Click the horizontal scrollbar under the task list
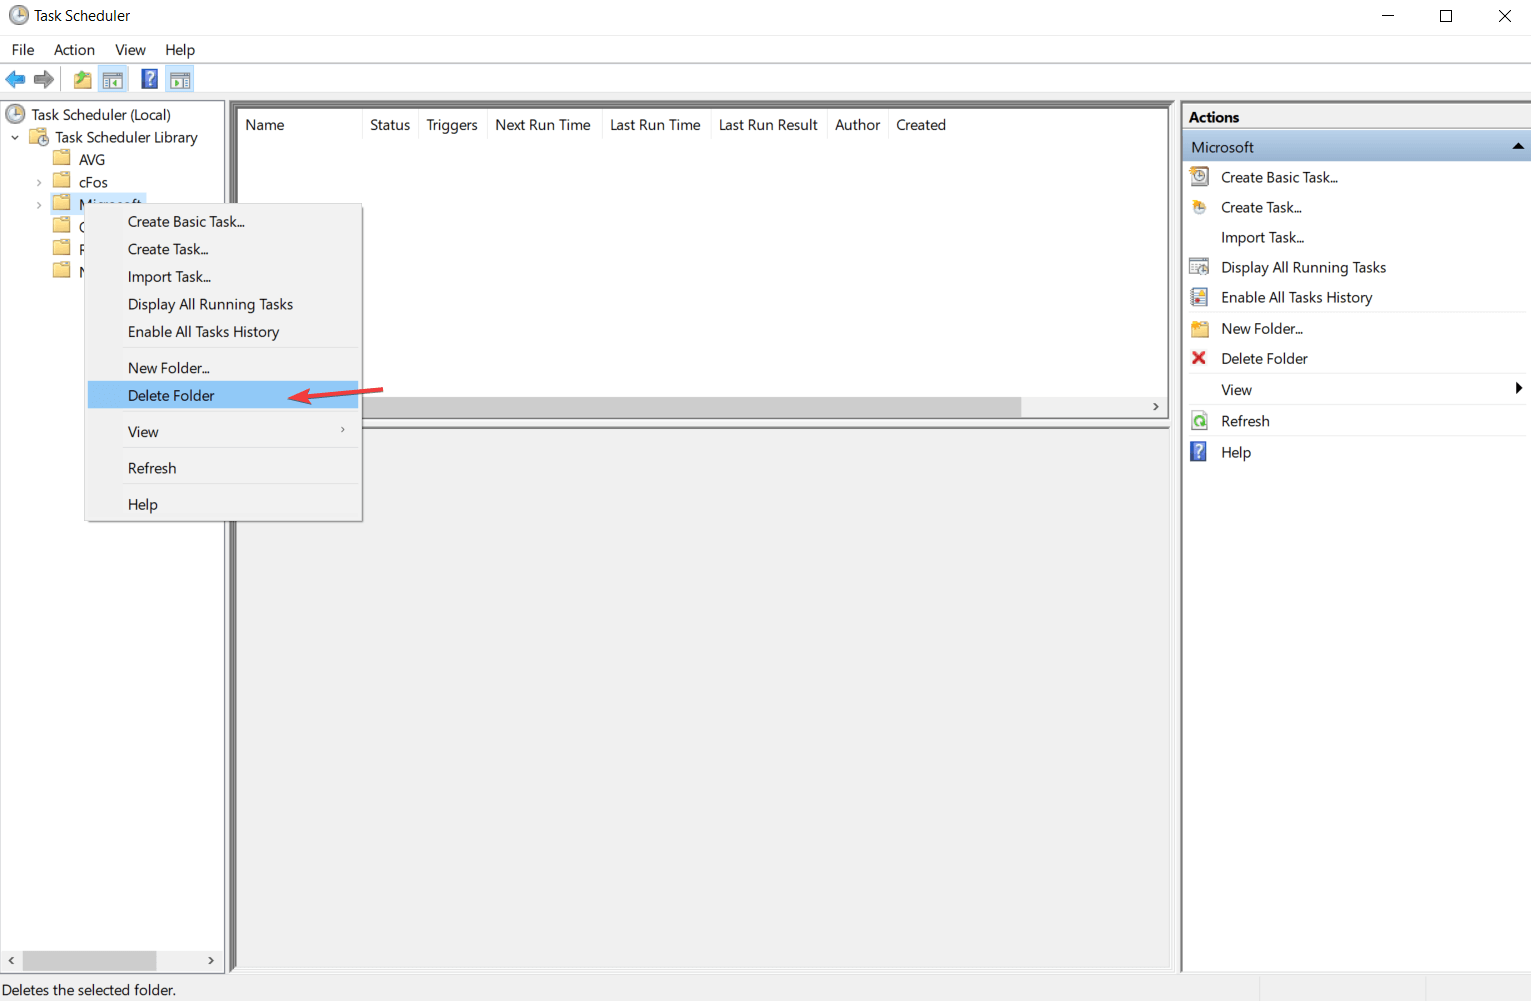Viewport: 1531px width, 1001px height. 694,406
